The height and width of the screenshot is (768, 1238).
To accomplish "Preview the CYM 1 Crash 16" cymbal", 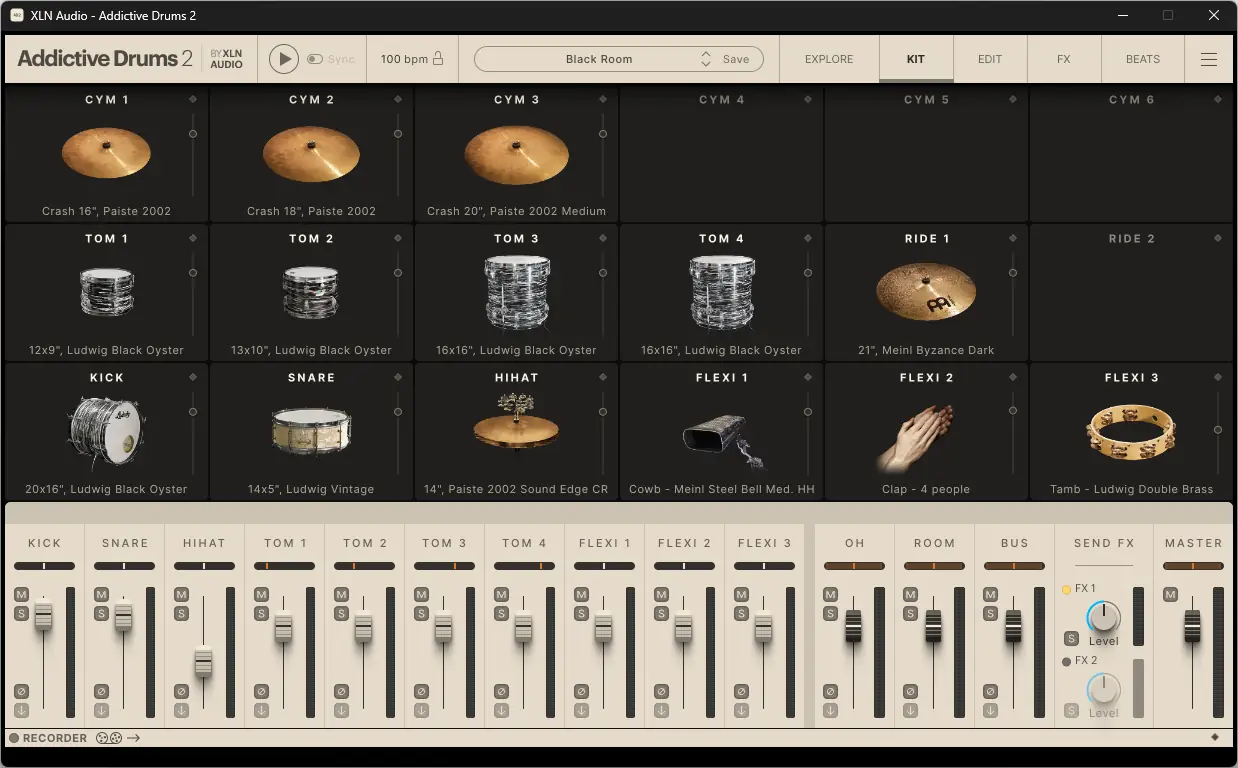I will [x=106, y=154].
